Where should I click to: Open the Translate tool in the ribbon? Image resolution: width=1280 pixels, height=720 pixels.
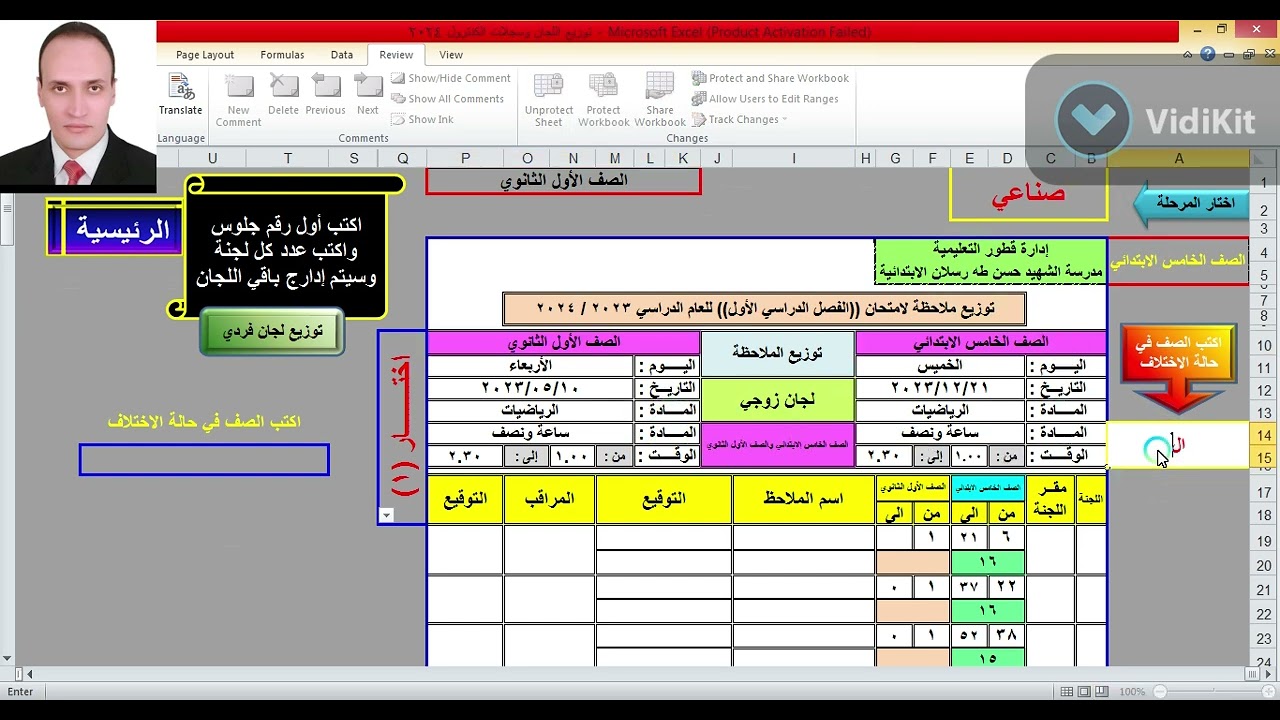point(180,96)
